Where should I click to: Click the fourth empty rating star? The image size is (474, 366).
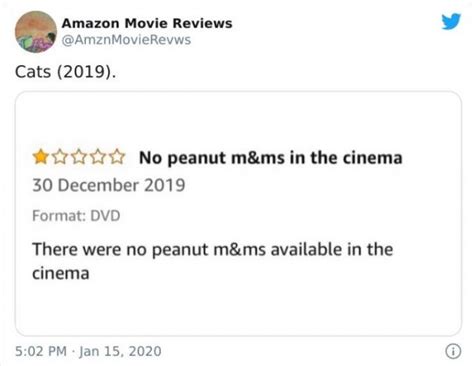98,157
